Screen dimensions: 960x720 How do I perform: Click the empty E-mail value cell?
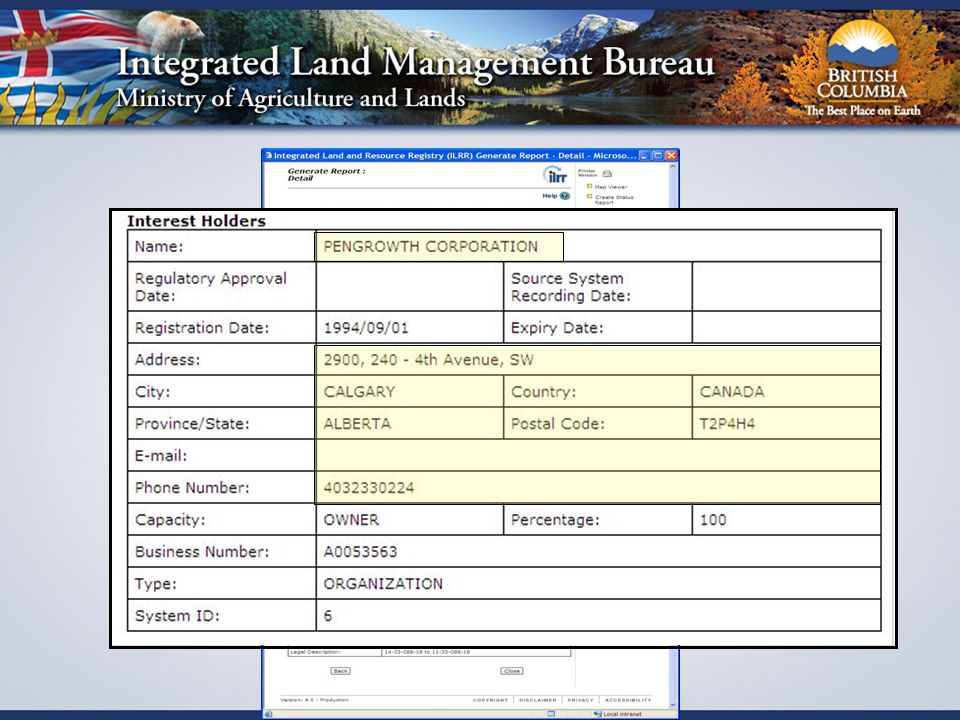coord(598,456)
